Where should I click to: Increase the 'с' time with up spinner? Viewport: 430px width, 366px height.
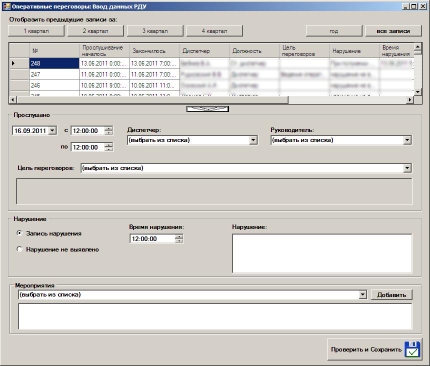point(109,128)
